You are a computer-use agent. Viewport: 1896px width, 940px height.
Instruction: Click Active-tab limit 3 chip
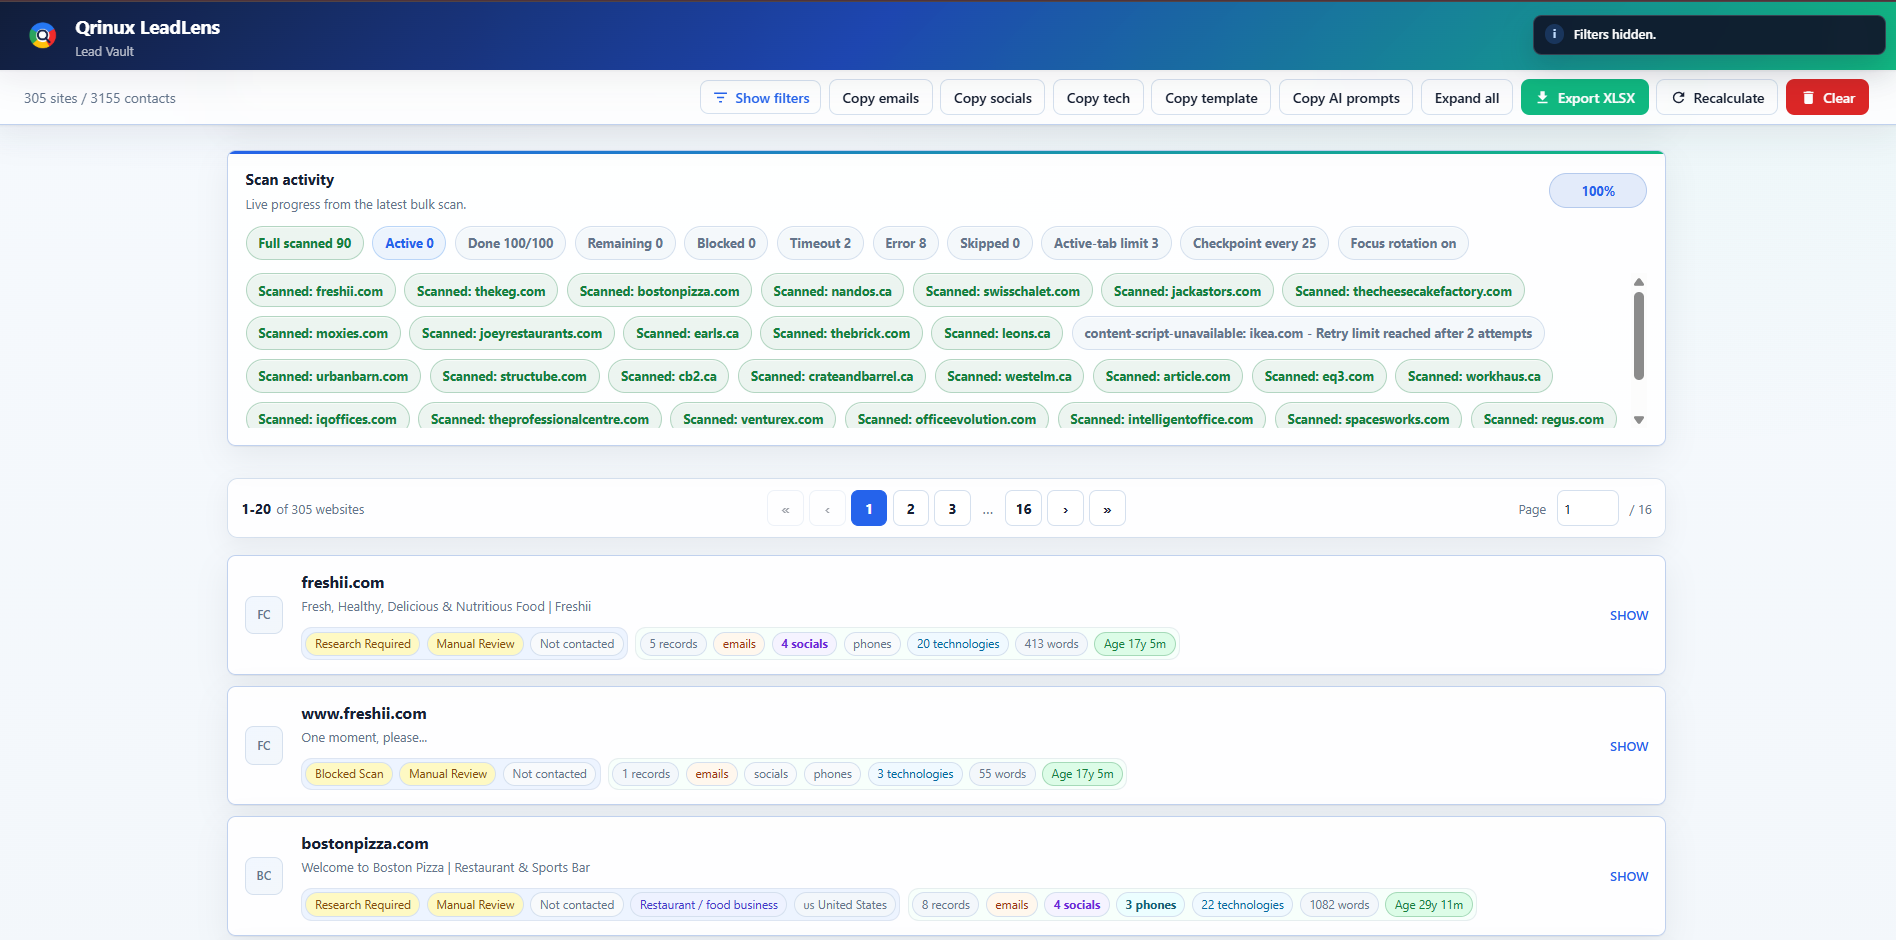pyautogui.click(x=1106, y=243)
